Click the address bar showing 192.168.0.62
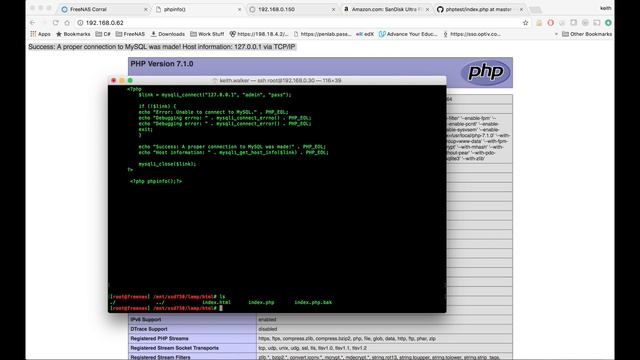This screenshot has height=360, width=640. coord(300,23)
